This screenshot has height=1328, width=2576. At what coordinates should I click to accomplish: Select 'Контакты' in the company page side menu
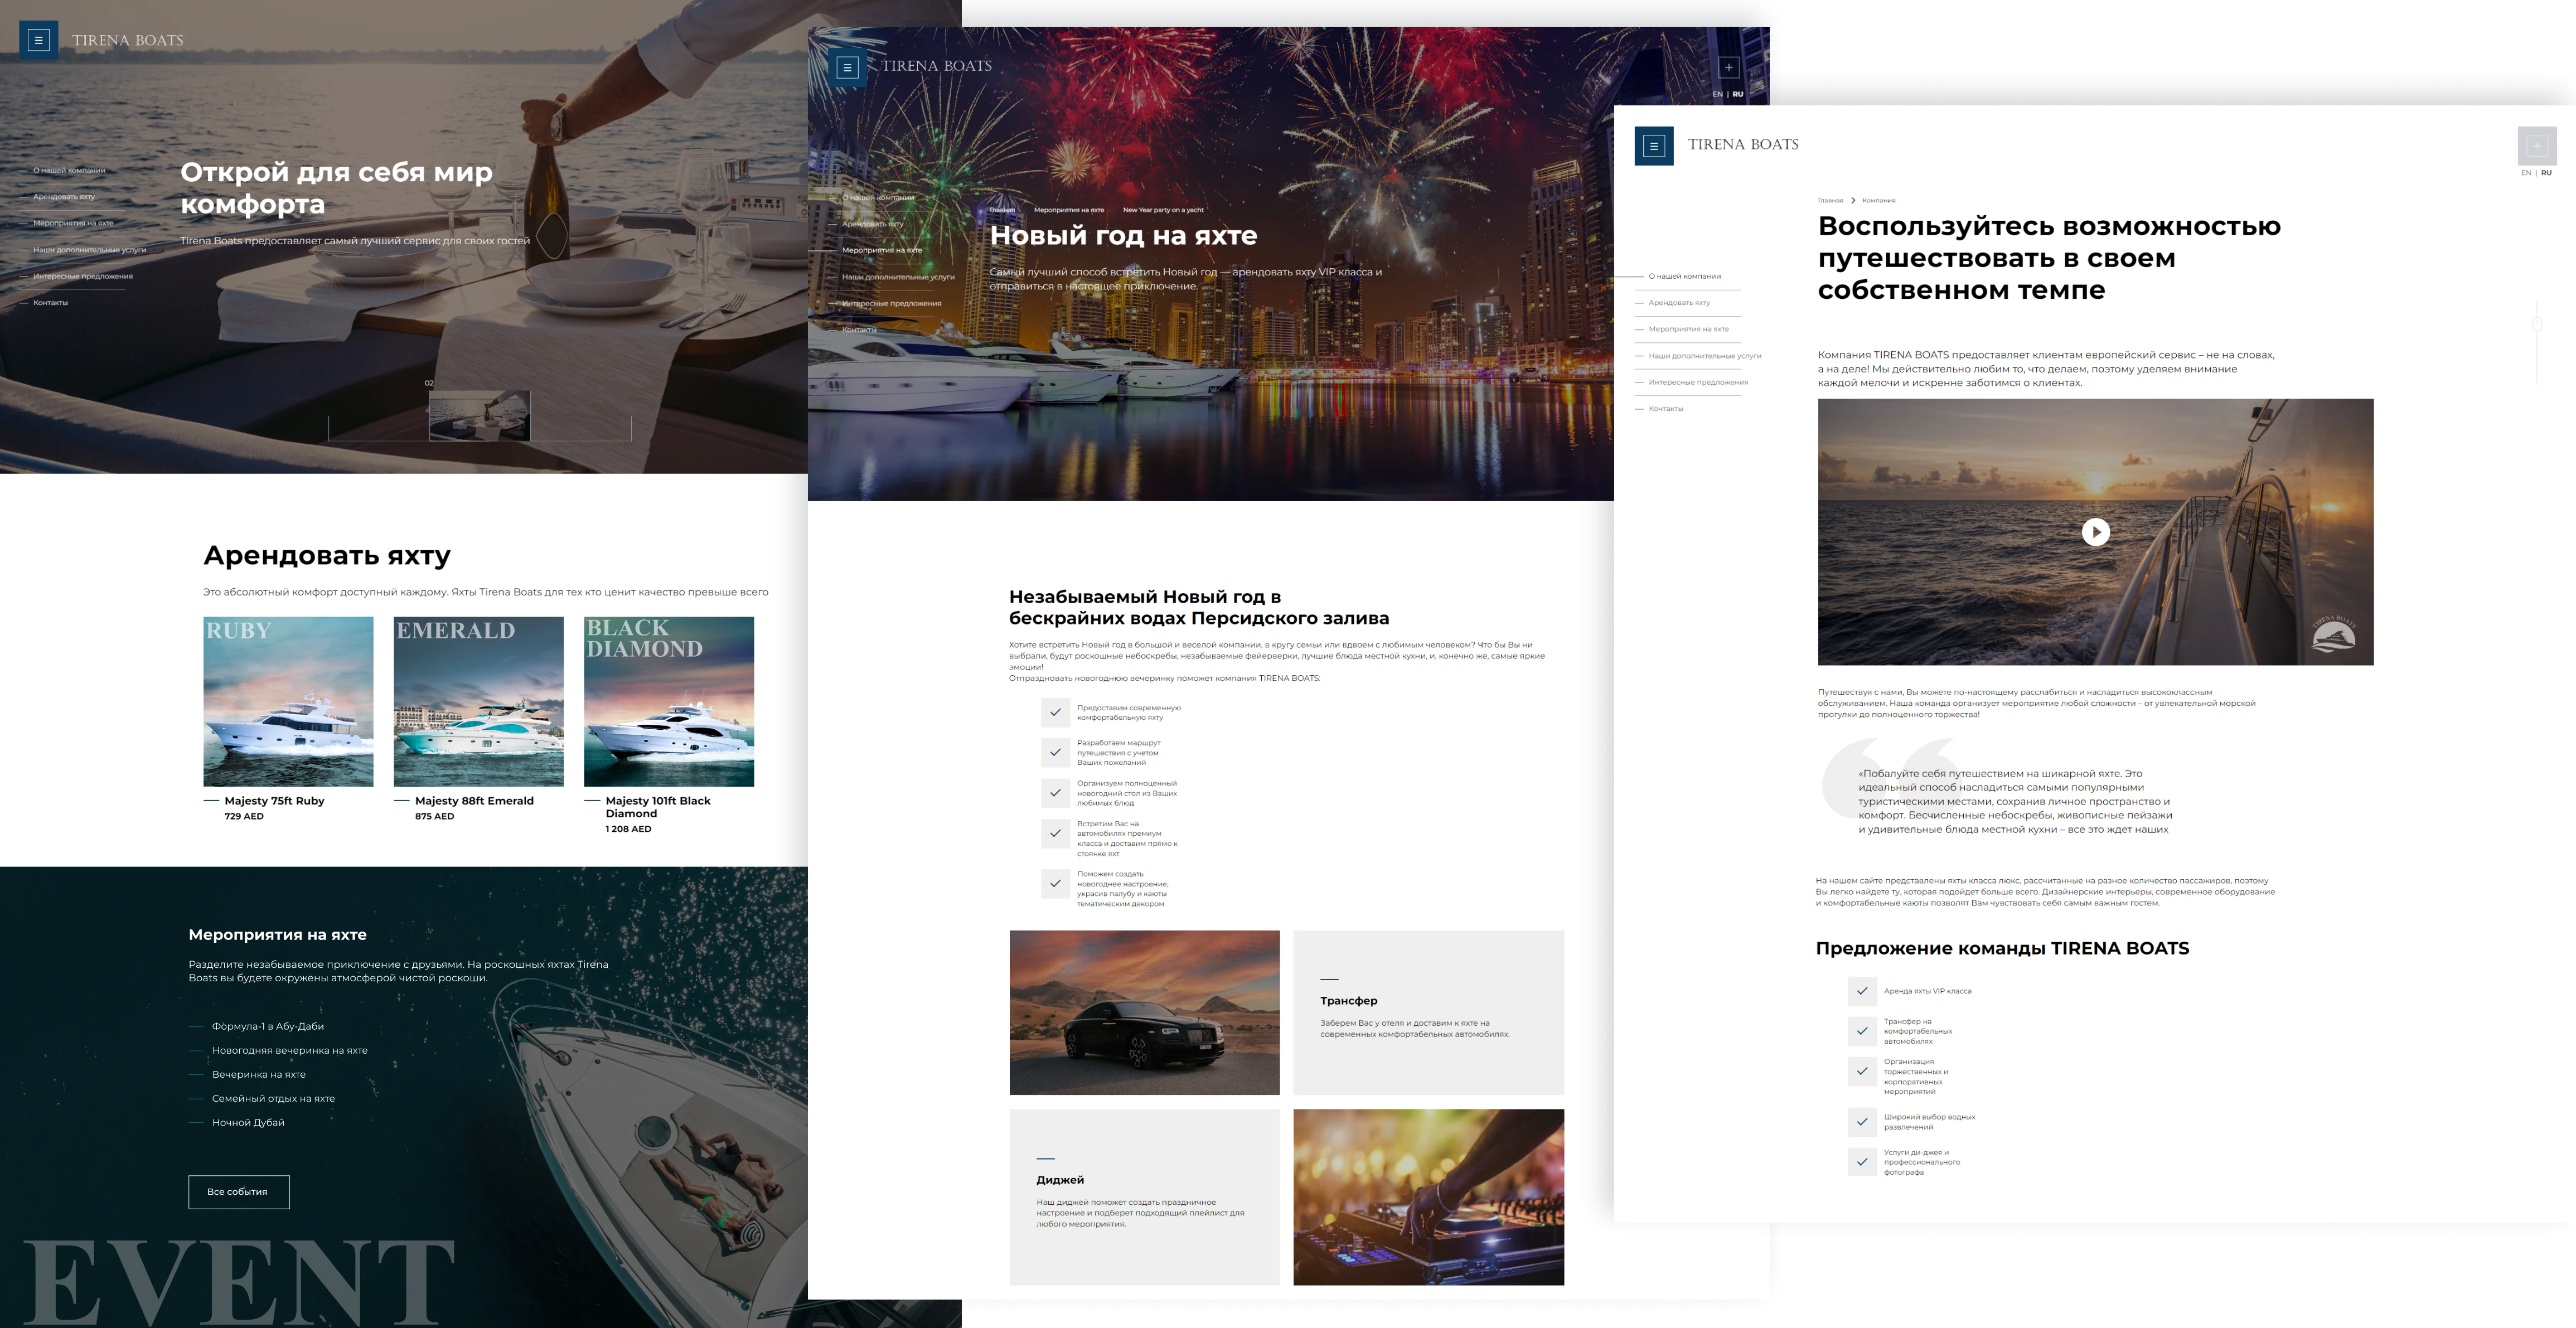pyautogui.click(x=1666, y=409)
